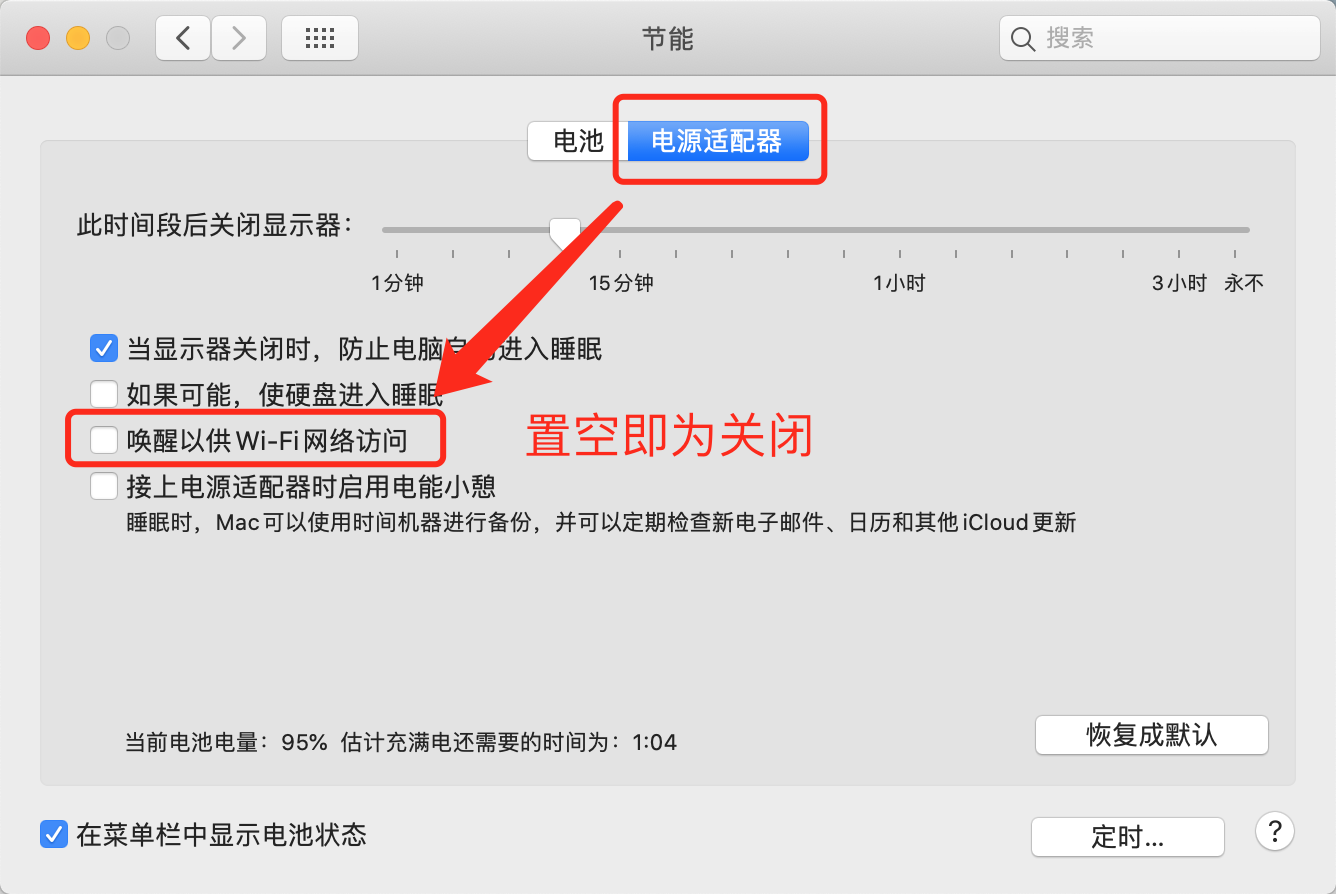Open the help question mark button
The height and width of the screenshot is (894, 1336).
coord(1274,831)
